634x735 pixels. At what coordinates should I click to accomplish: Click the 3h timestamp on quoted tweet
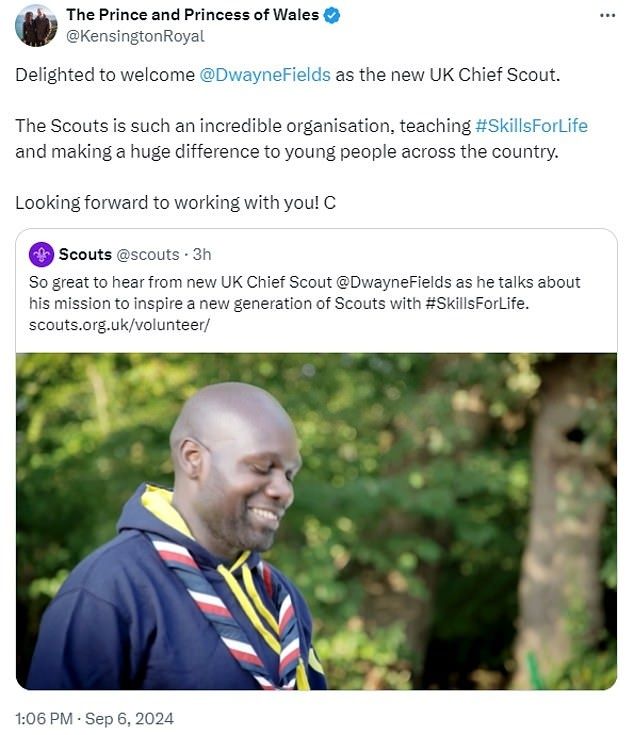pos(202,254)
